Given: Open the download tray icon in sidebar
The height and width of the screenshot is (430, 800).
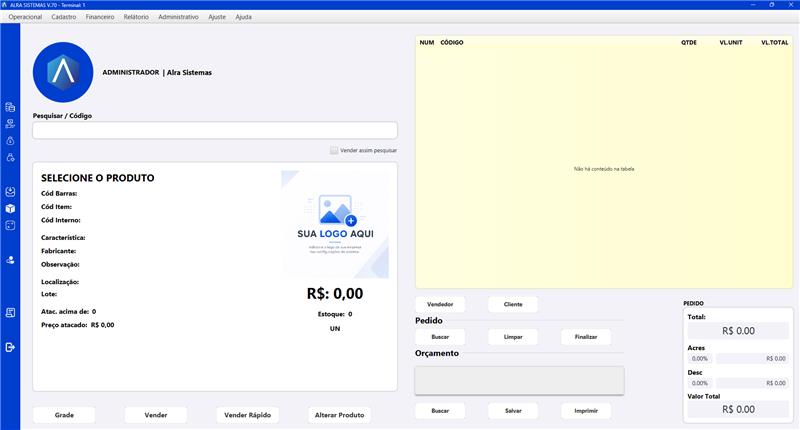Looking at the screenshot, I should pyautogui.click(x=10, y=192).
